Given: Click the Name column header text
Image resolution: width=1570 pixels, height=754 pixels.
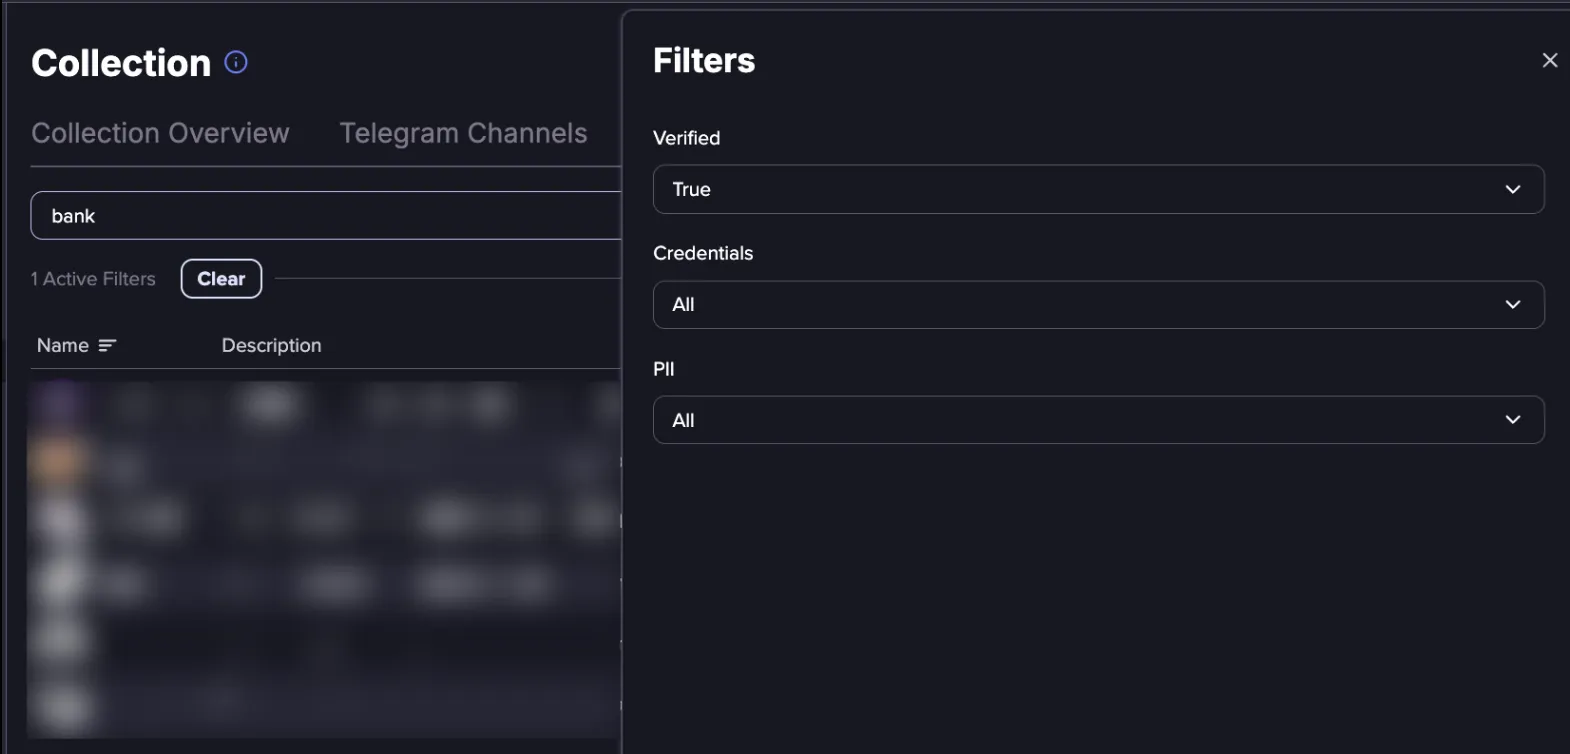Looking at the screenshot, I should (x=63, y=346).
